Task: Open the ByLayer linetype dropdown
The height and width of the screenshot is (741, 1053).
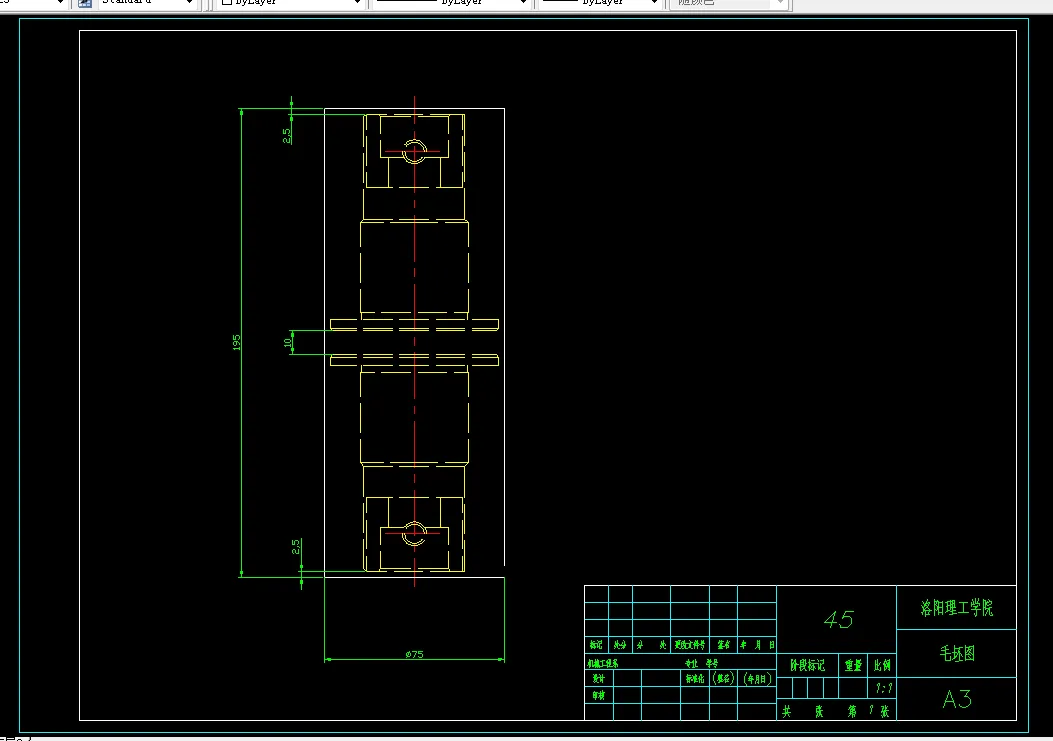Action: pyautogui.click(x=451, y=3)
